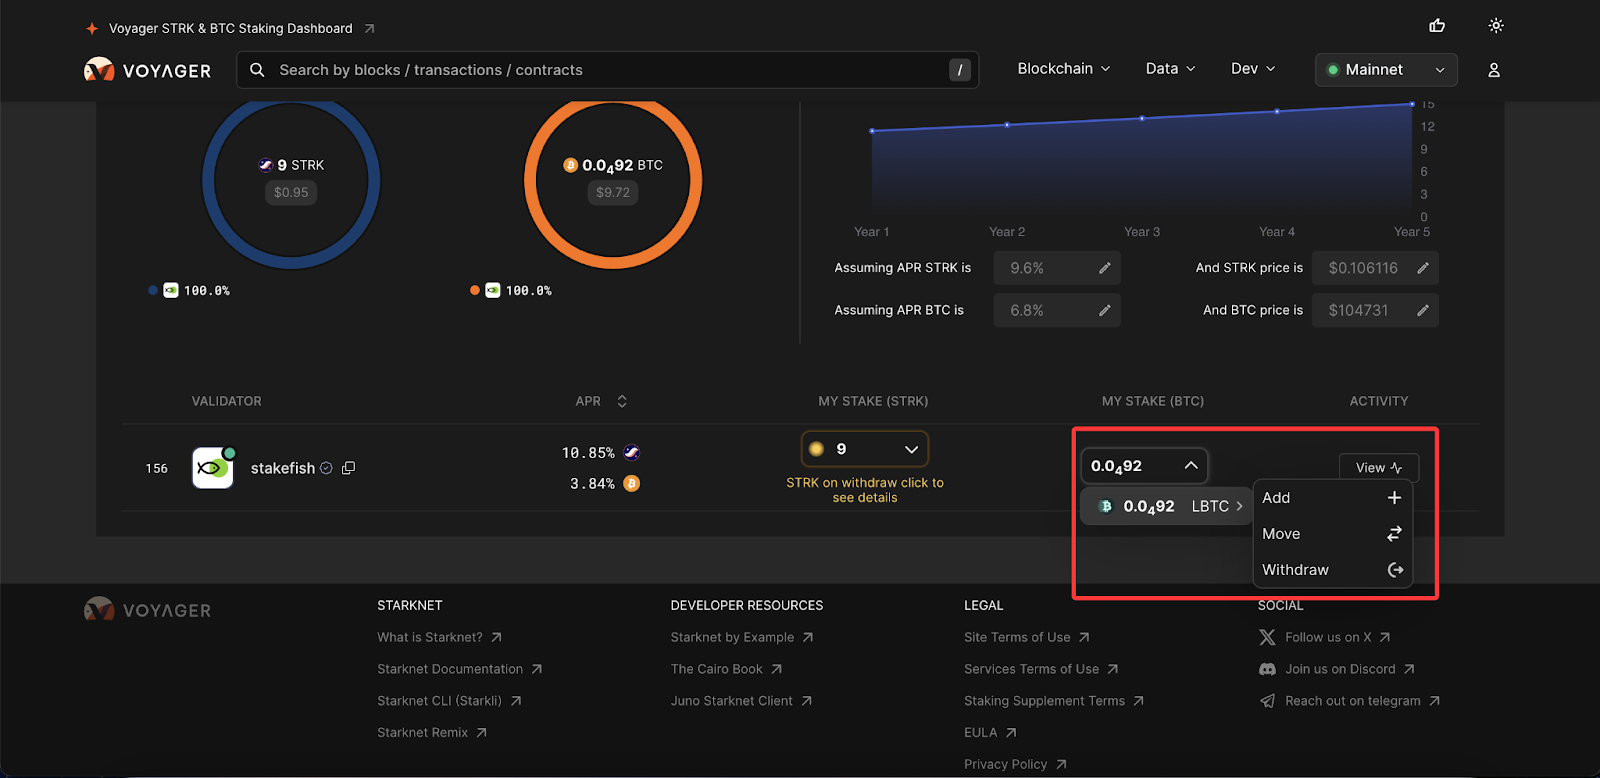Edit the assumed BTC APR pencil icon
The height and width of the screenshot is (778, 1600).
pyautogui.click(x=1104, y=310)
